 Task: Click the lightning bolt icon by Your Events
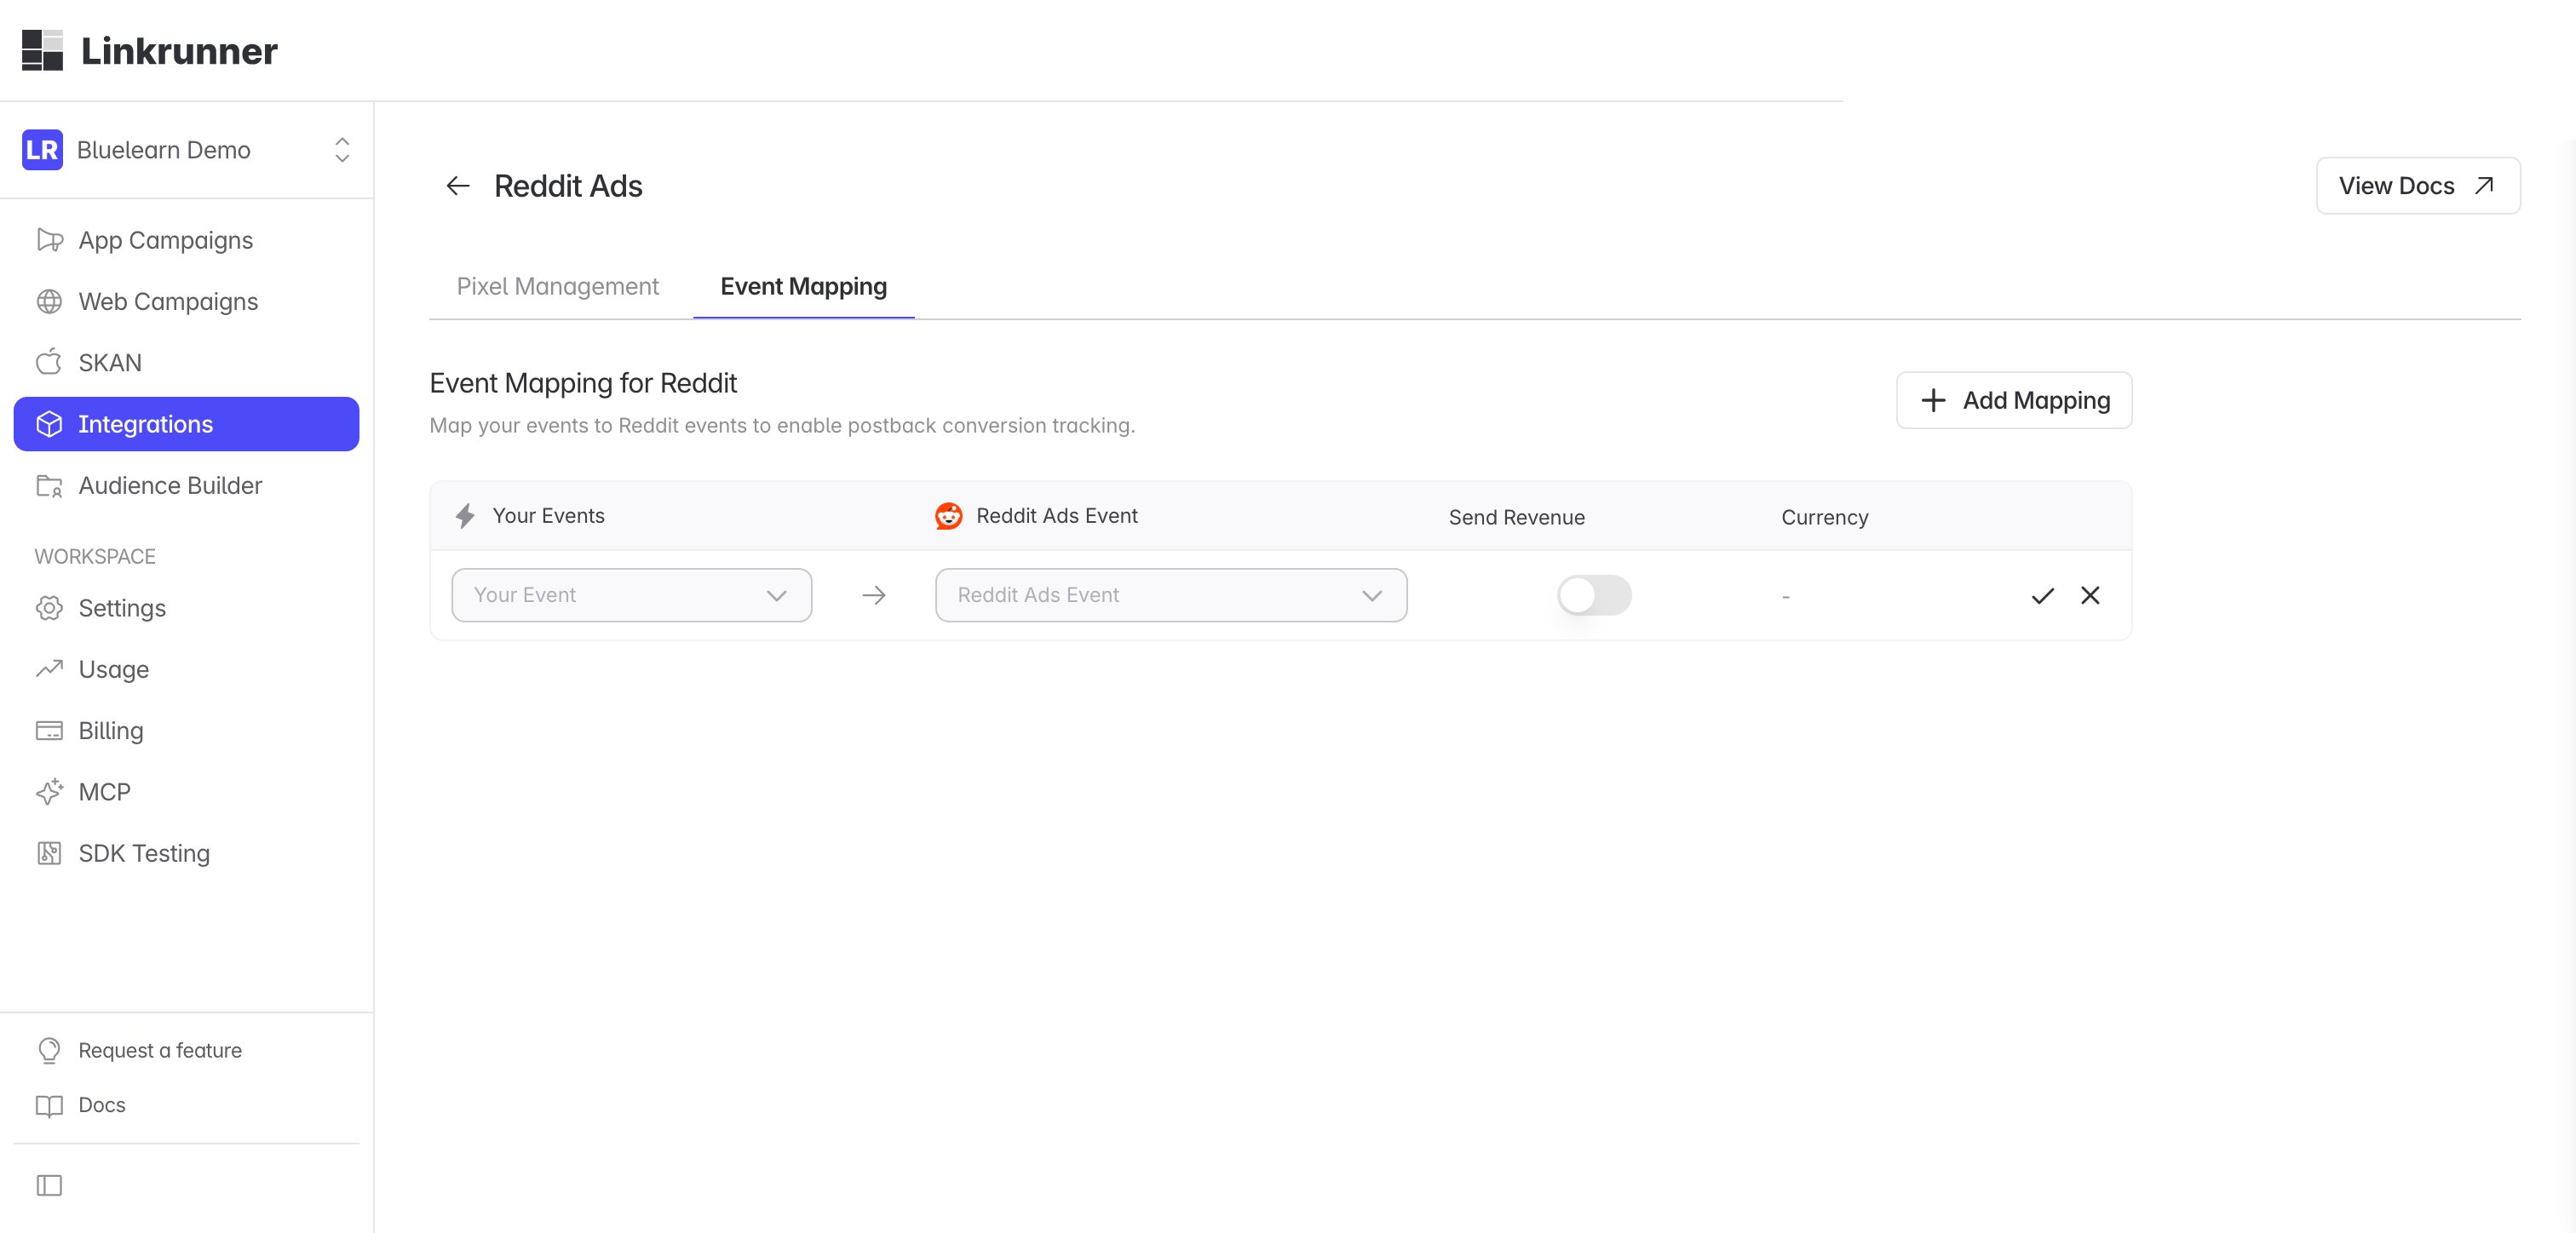465,516
